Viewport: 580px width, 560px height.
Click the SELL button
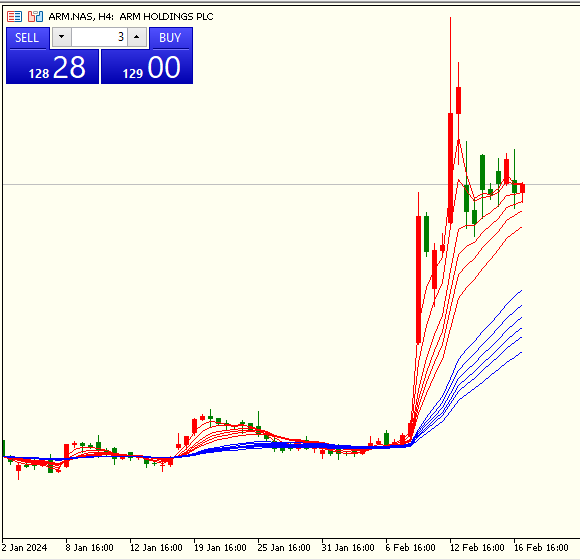point(27,38)
